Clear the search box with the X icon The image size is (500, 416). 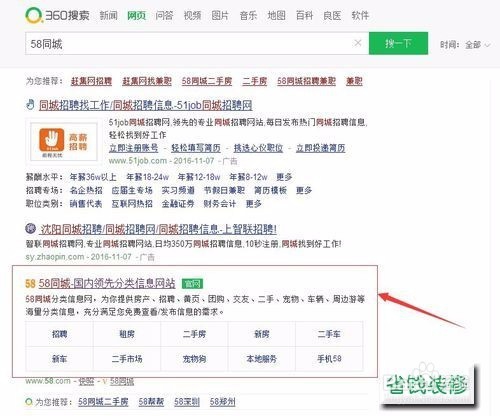[358, 43]
